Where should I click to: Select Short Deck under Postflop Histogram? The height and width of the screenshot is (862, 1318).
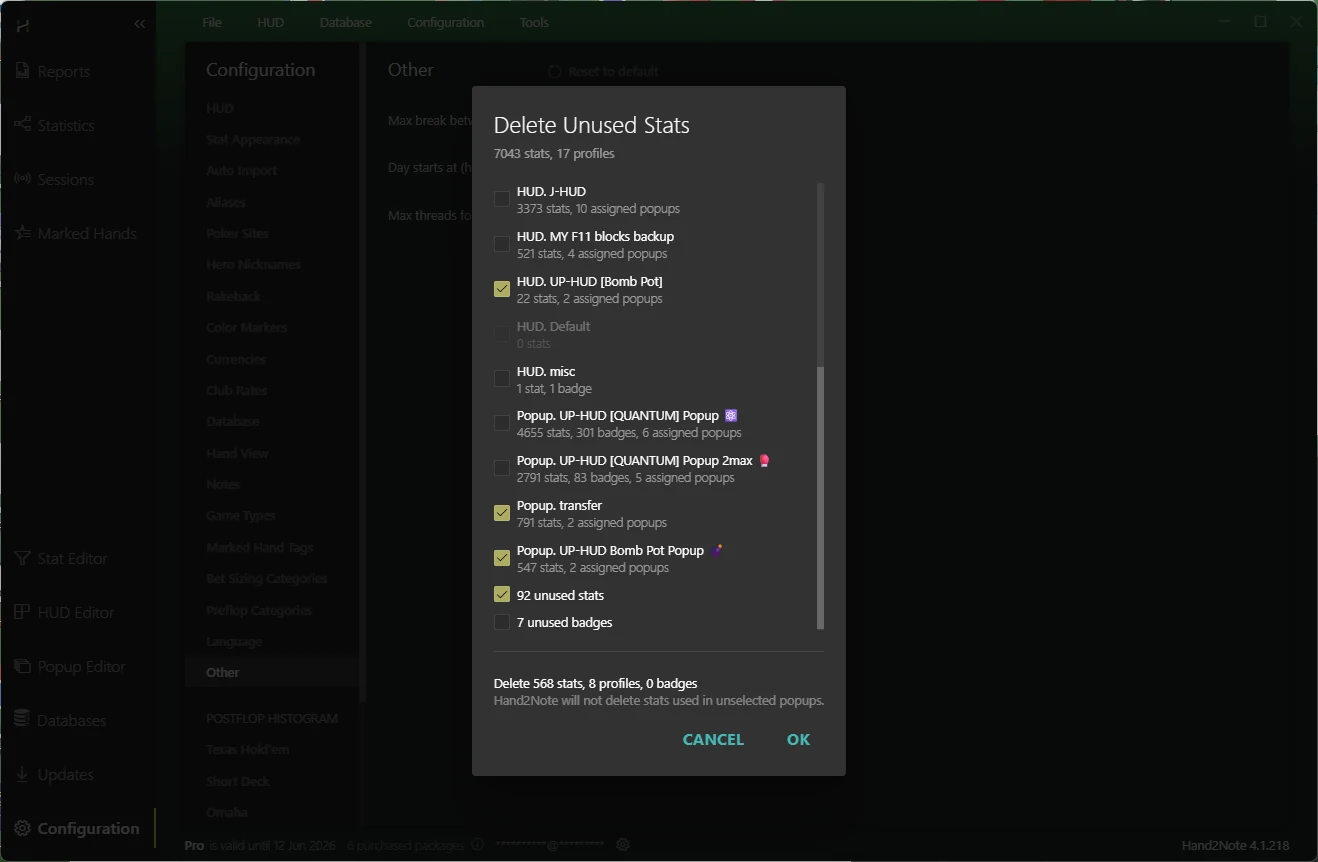click(238, 782)
